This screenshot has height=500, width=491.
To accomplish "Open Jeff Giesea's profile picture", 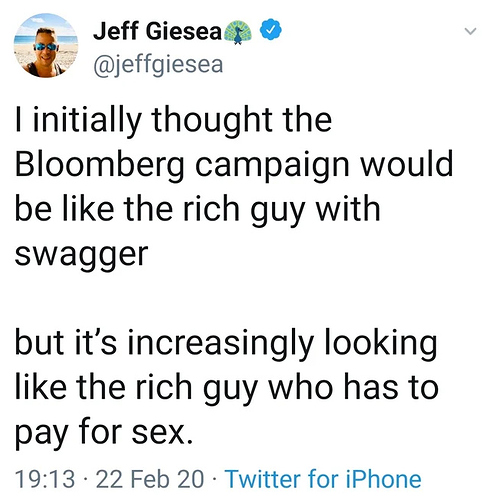I will click(46, 46).
